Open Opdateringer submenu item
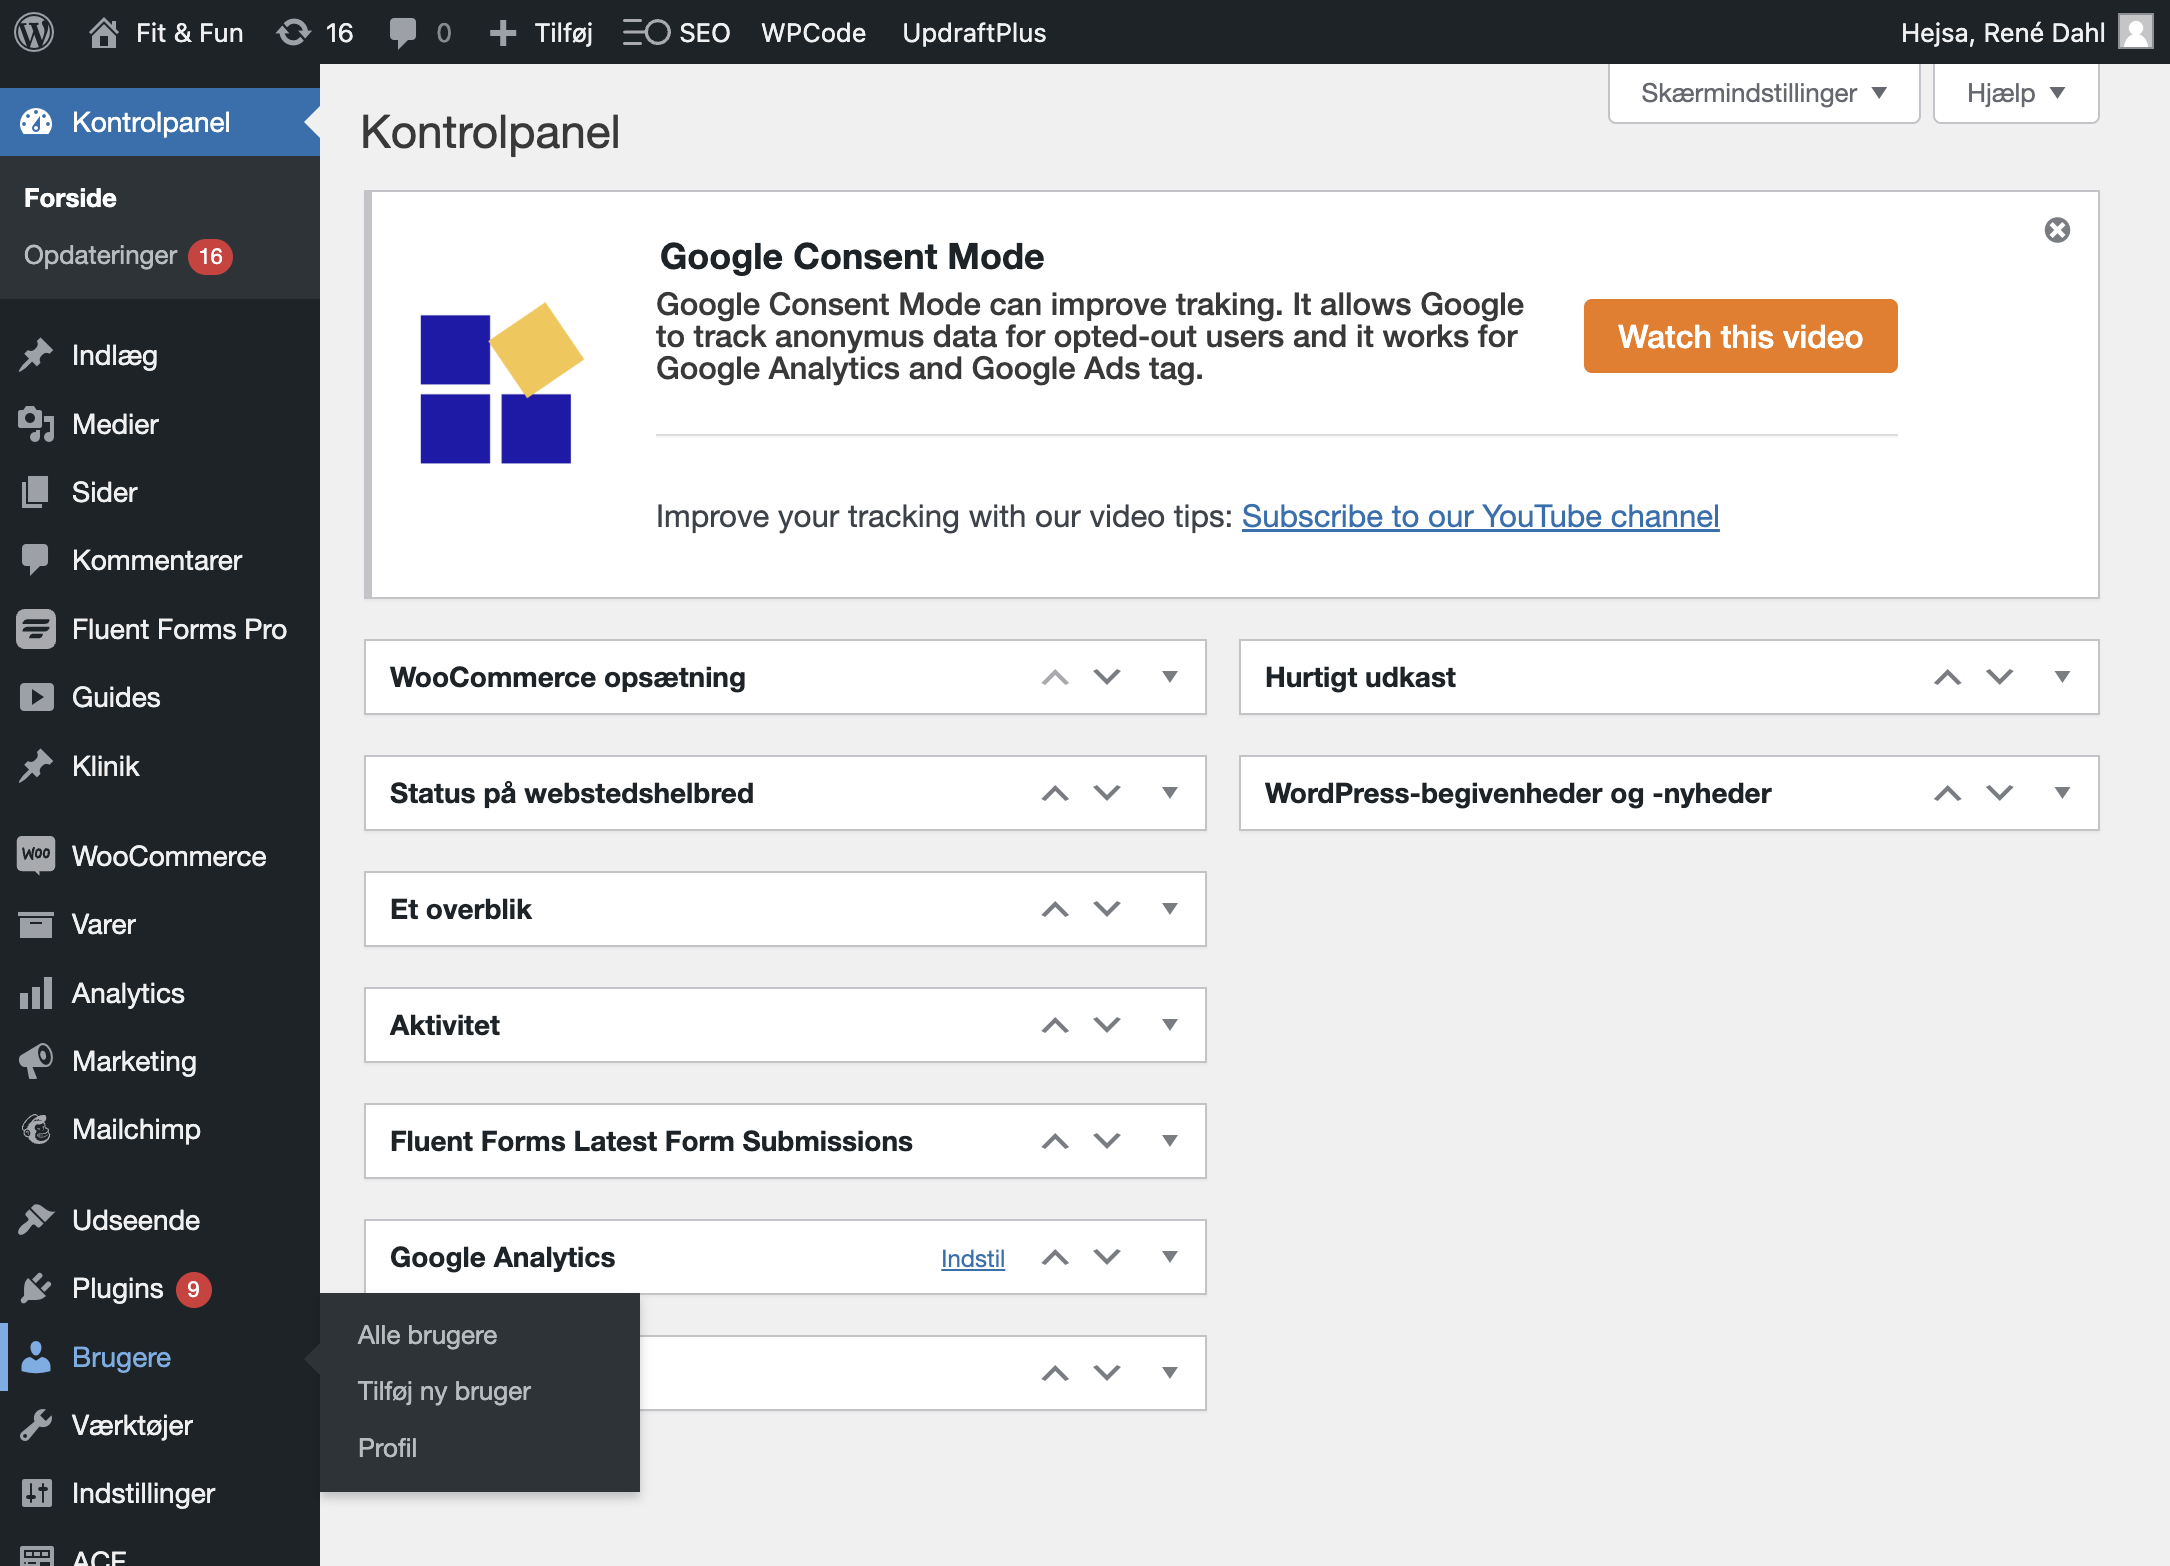 pyautogui.click(x=128, y=256)
